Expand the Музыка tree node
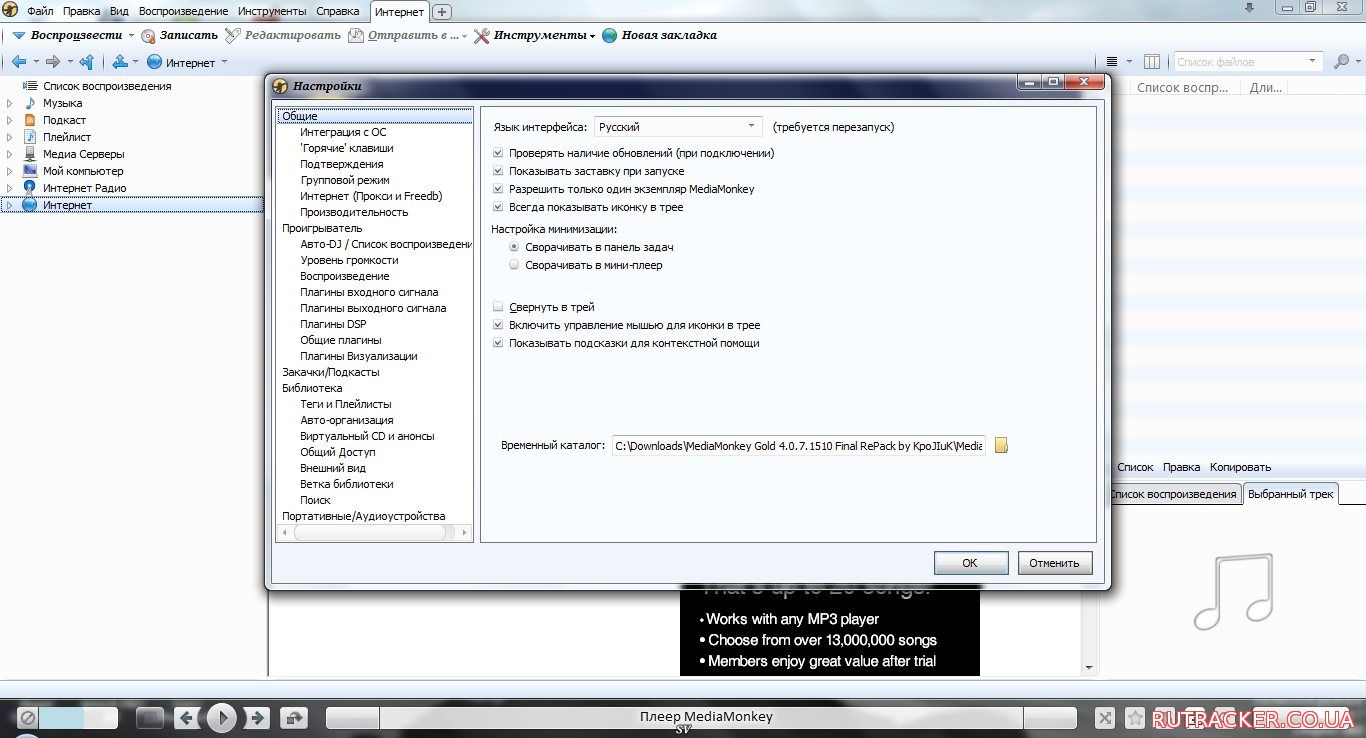Image resolution: width=1366 pixels, height=738 pixels. pyautogui.click(x=10, y=103)
